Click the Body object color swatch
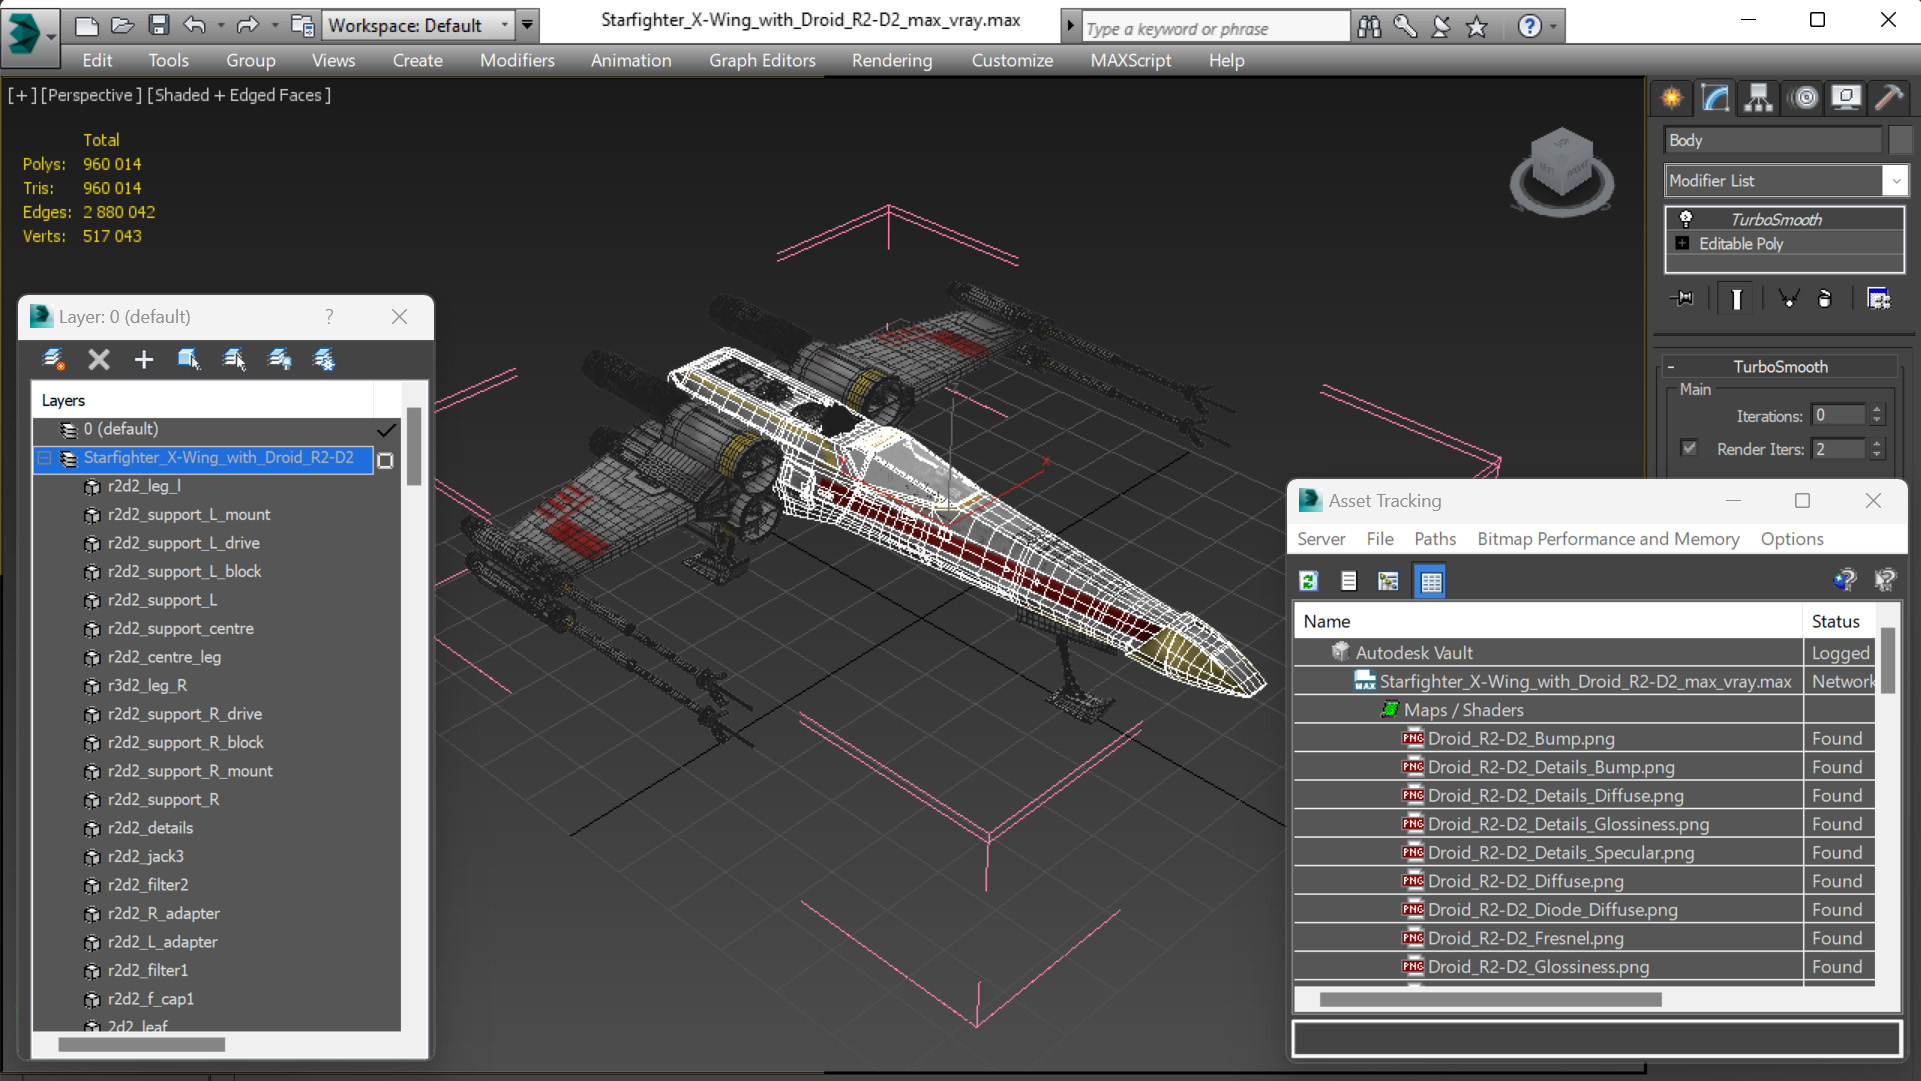This screenshot has height=1081, width=1921. tap(1899, 140)
